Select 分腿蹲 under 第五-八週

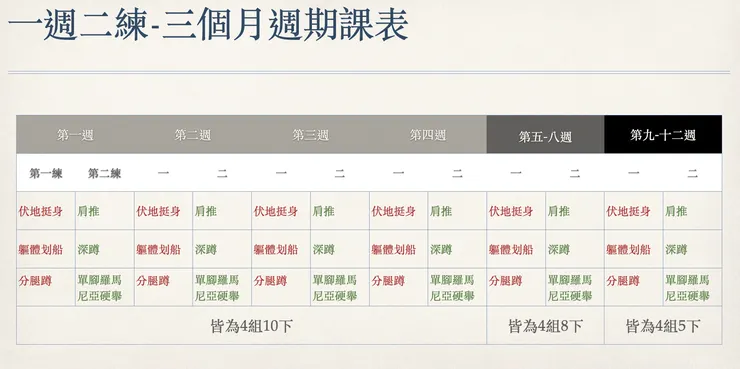pyautogui.click(x=505, y=281)
